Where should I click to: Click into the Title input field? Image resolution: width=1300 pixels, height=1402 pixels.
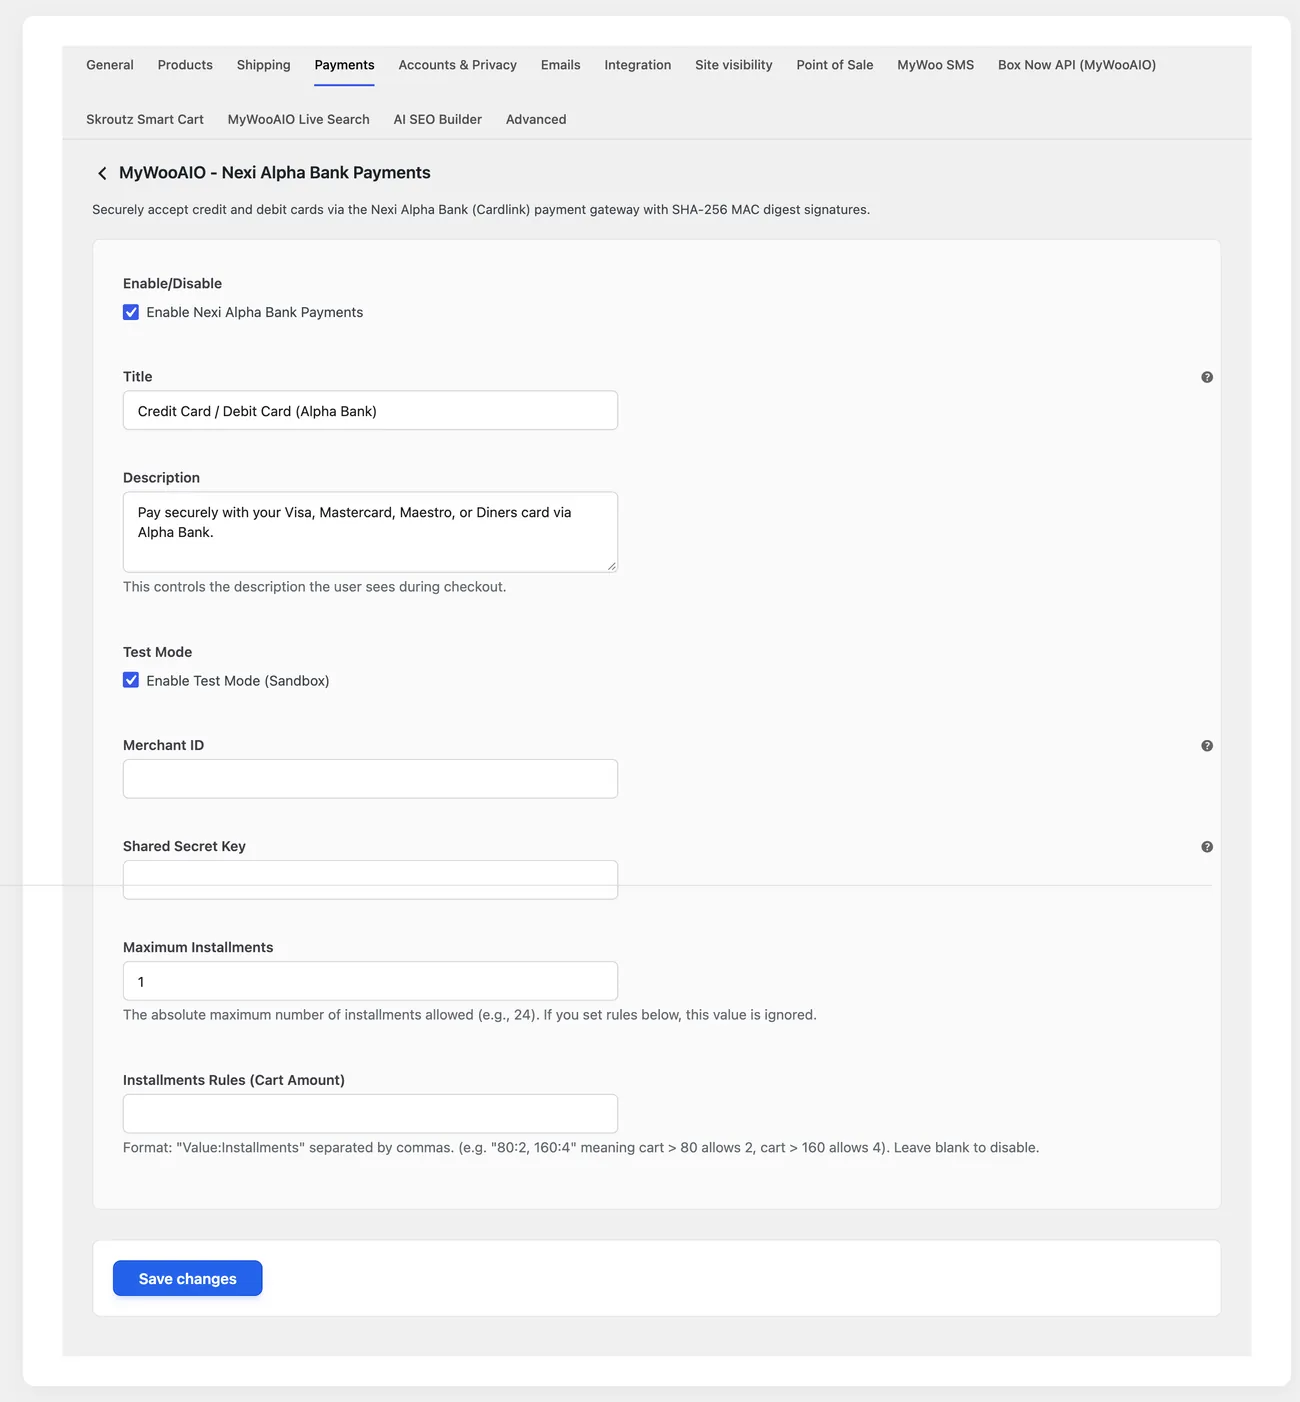pos(370,411)
